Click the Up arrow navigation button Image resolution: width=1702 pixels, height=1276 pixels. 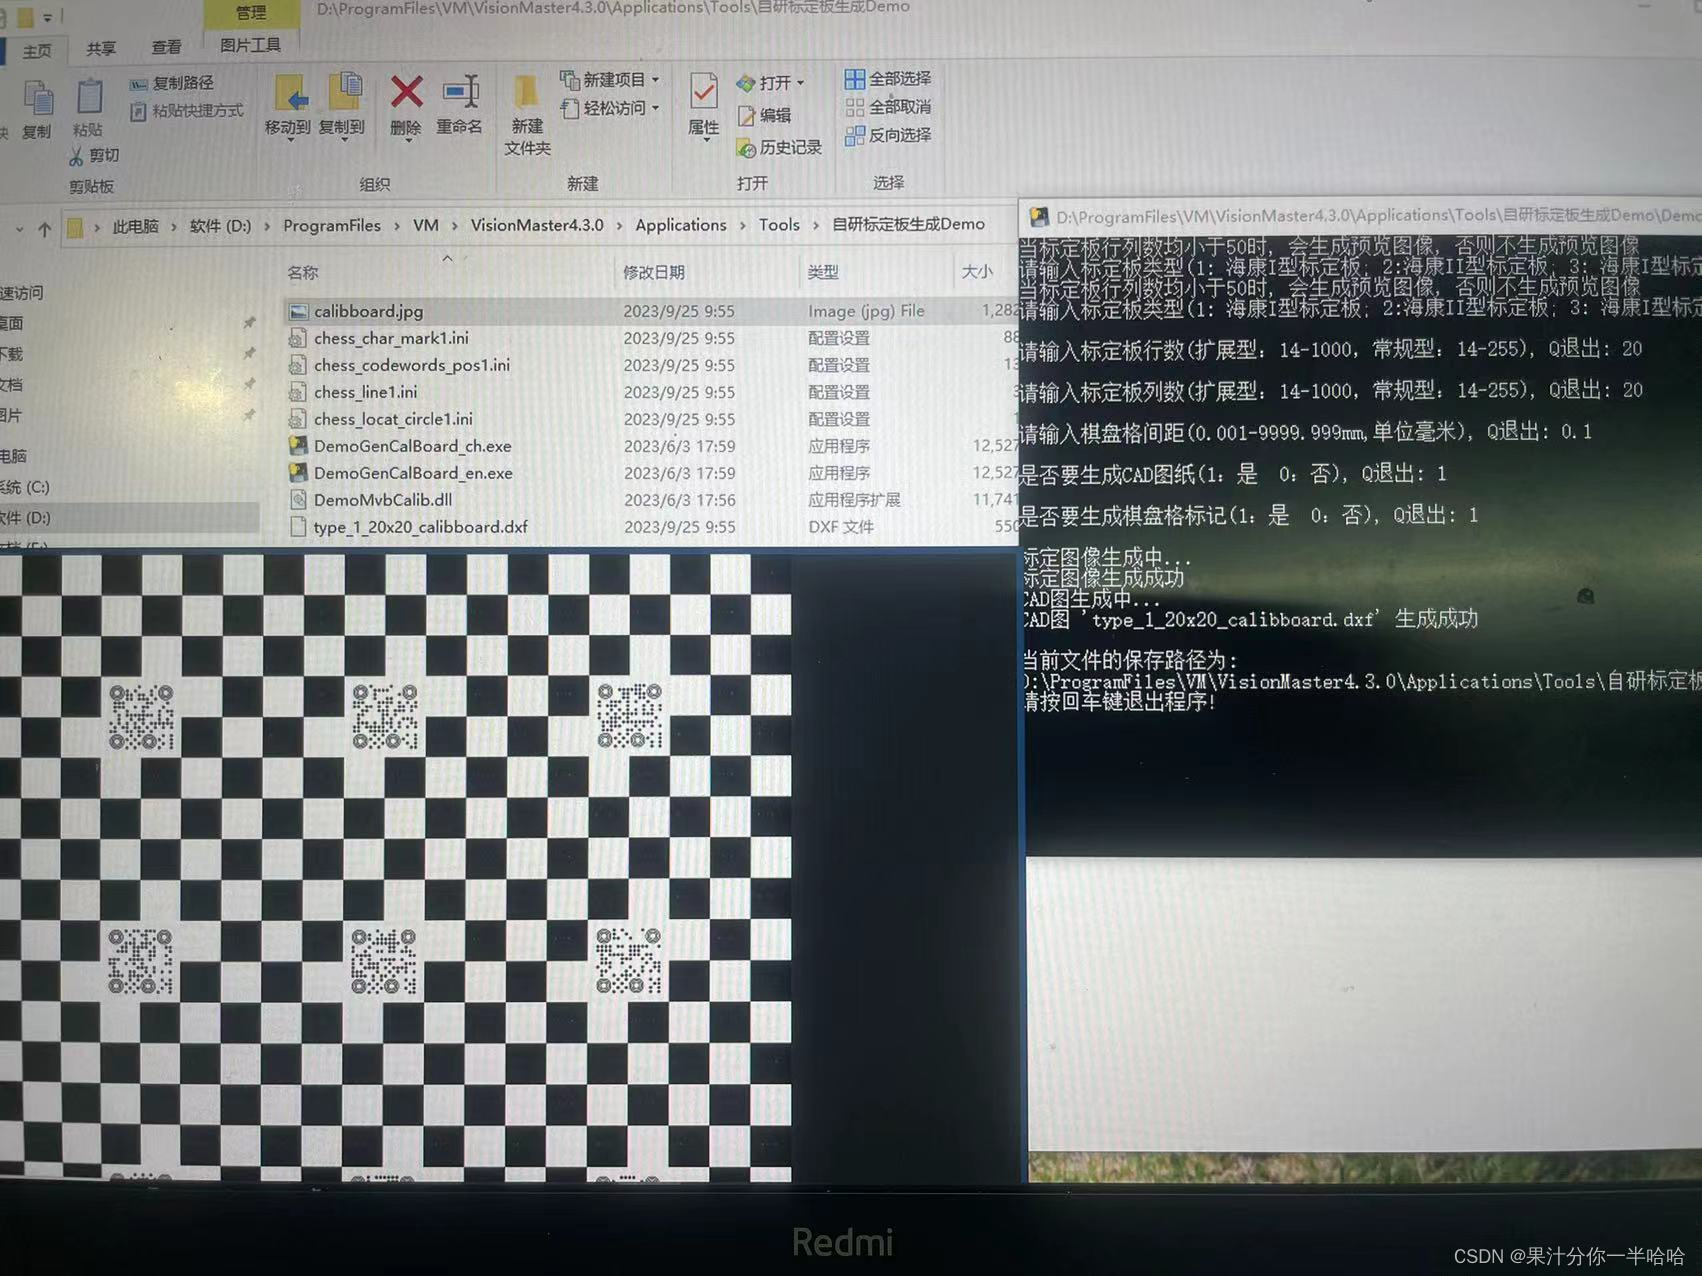[x=45, y=229]
